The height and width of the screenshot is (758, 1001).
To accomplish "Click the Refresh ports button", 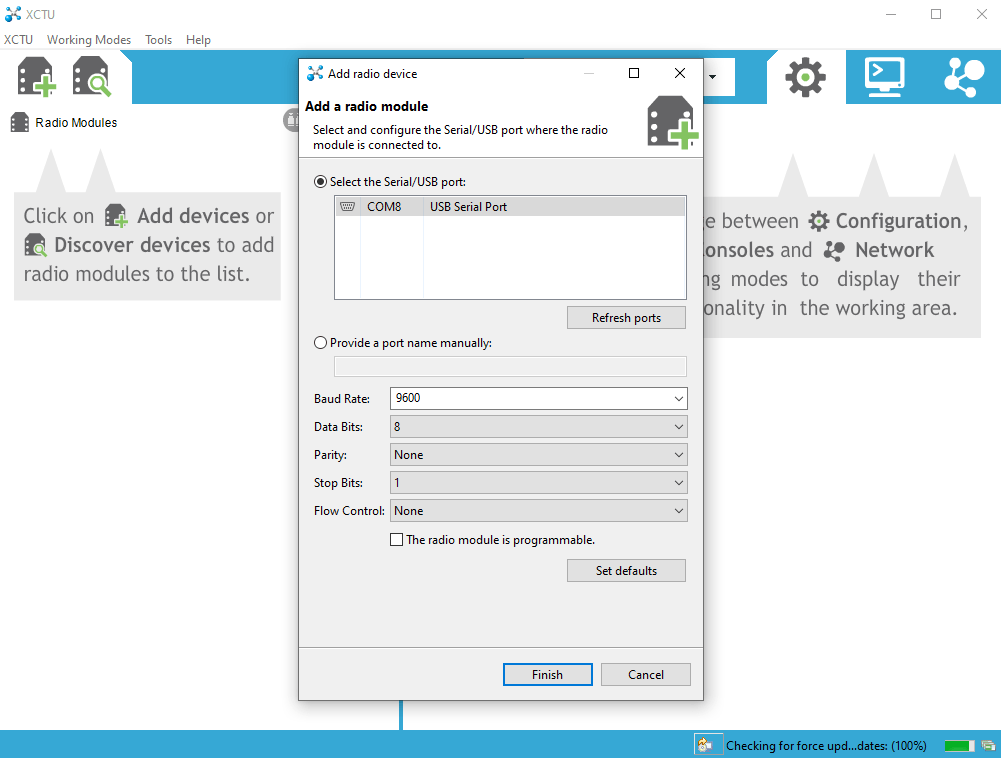I will click(x=626, y=318).
